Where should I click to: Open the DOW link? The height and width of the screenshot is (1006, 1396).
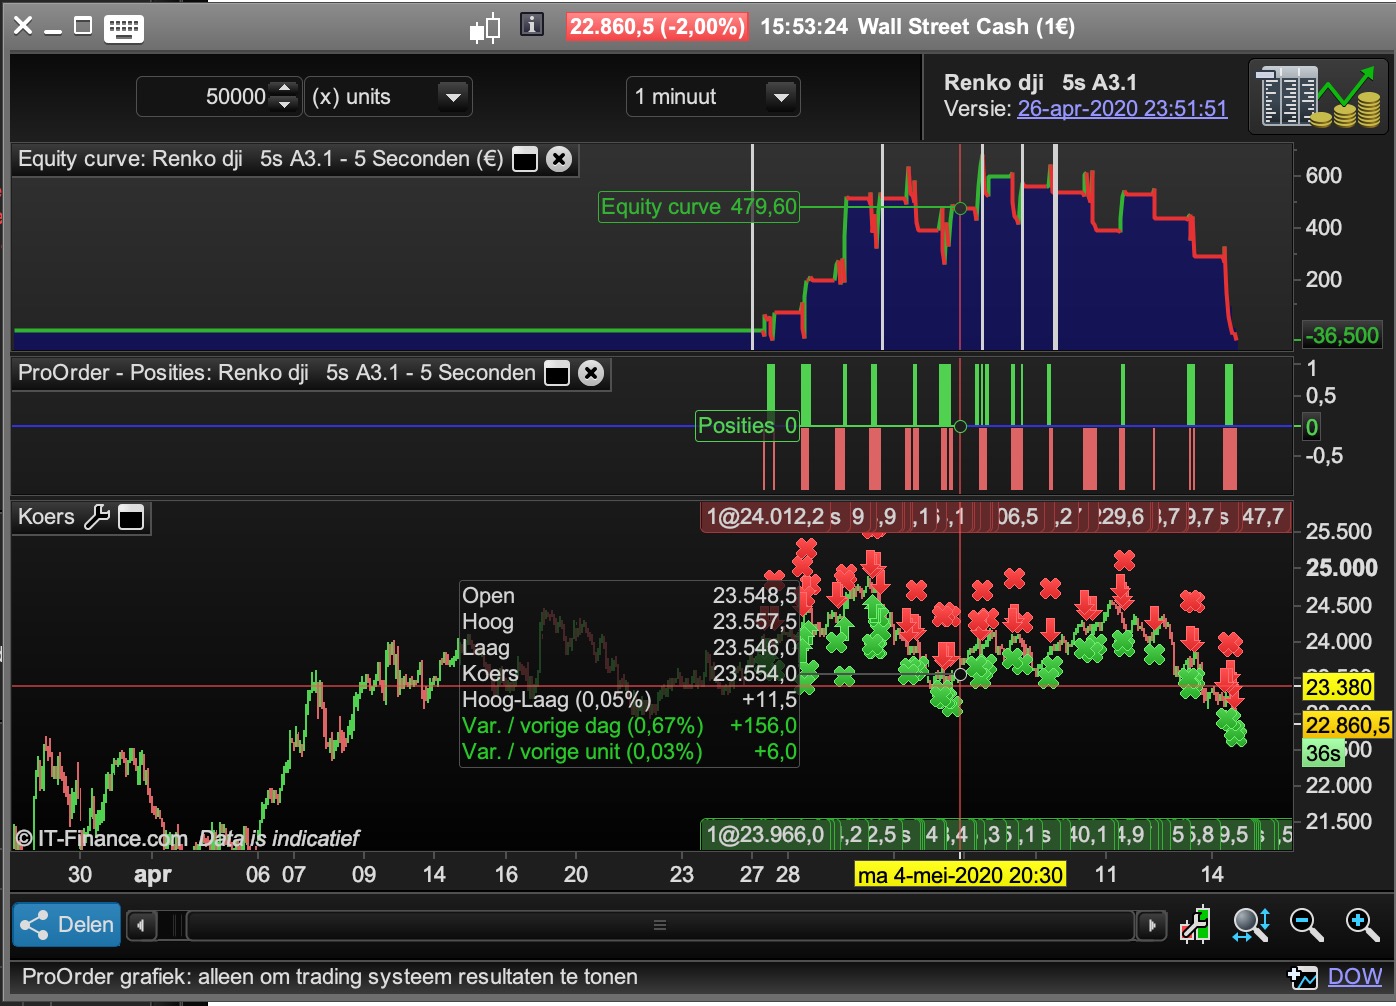pos(1355,977)
